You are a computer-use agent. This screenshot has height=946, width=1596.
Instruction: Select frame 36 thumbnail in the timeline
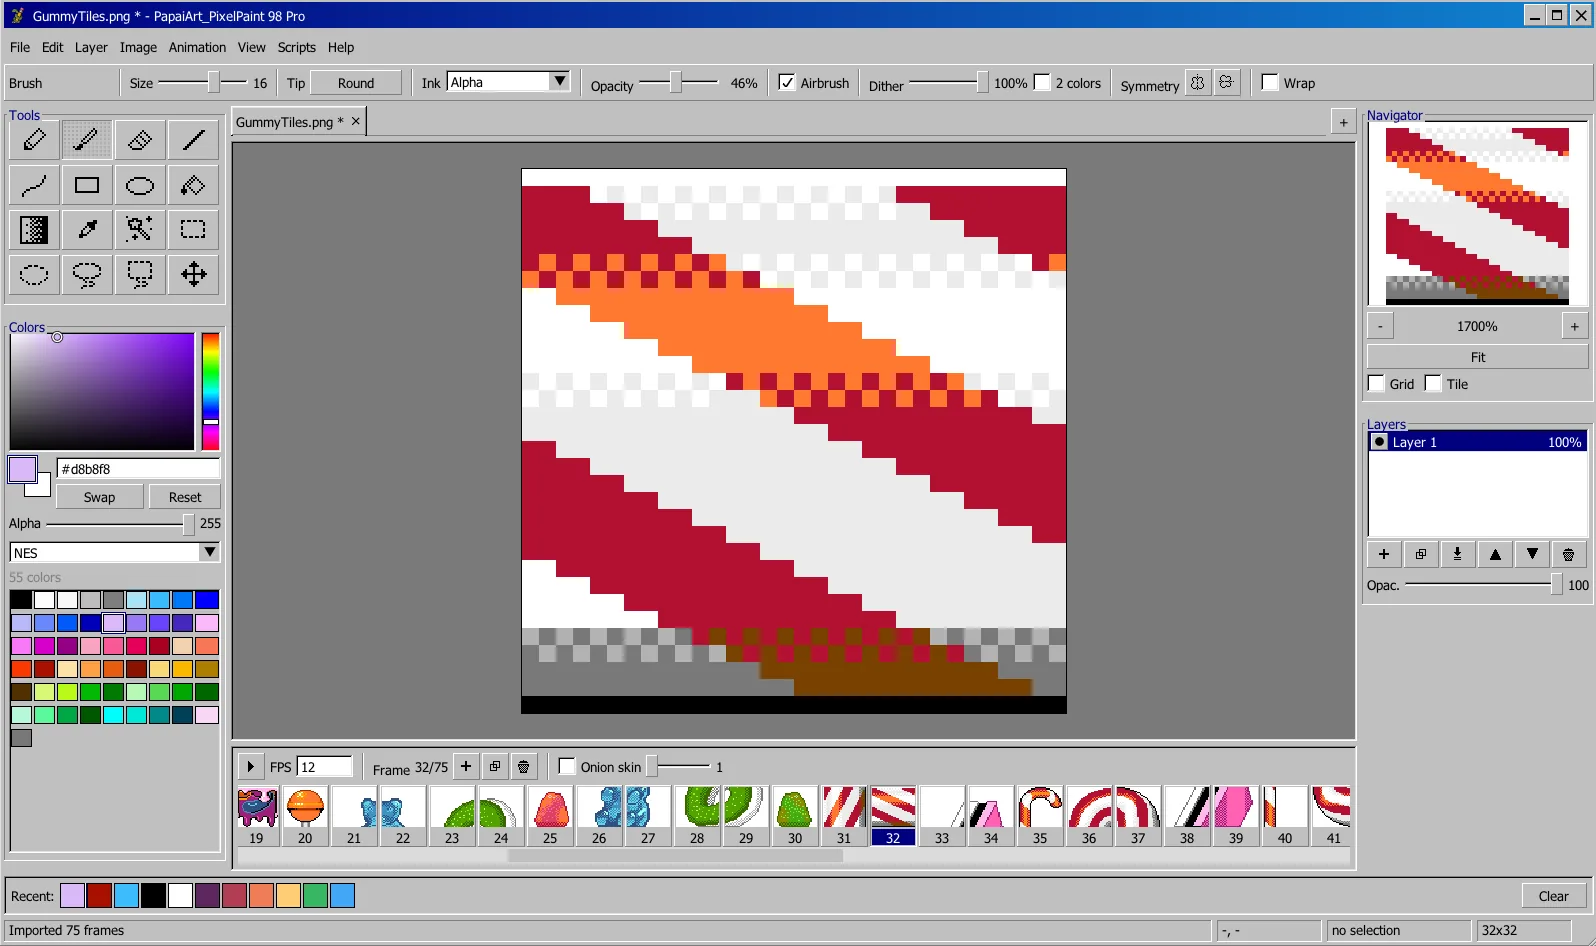pos(1089,816)
